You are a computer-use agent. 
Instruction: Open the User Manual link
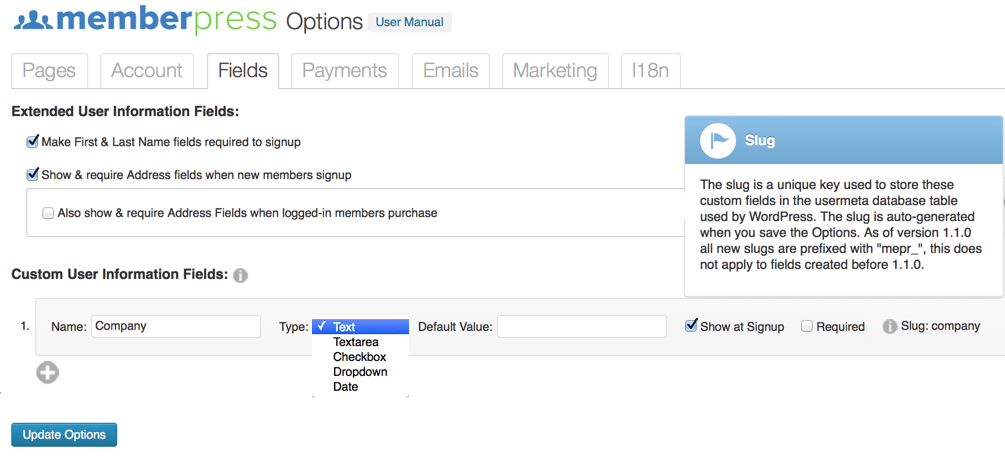[410, 22]
